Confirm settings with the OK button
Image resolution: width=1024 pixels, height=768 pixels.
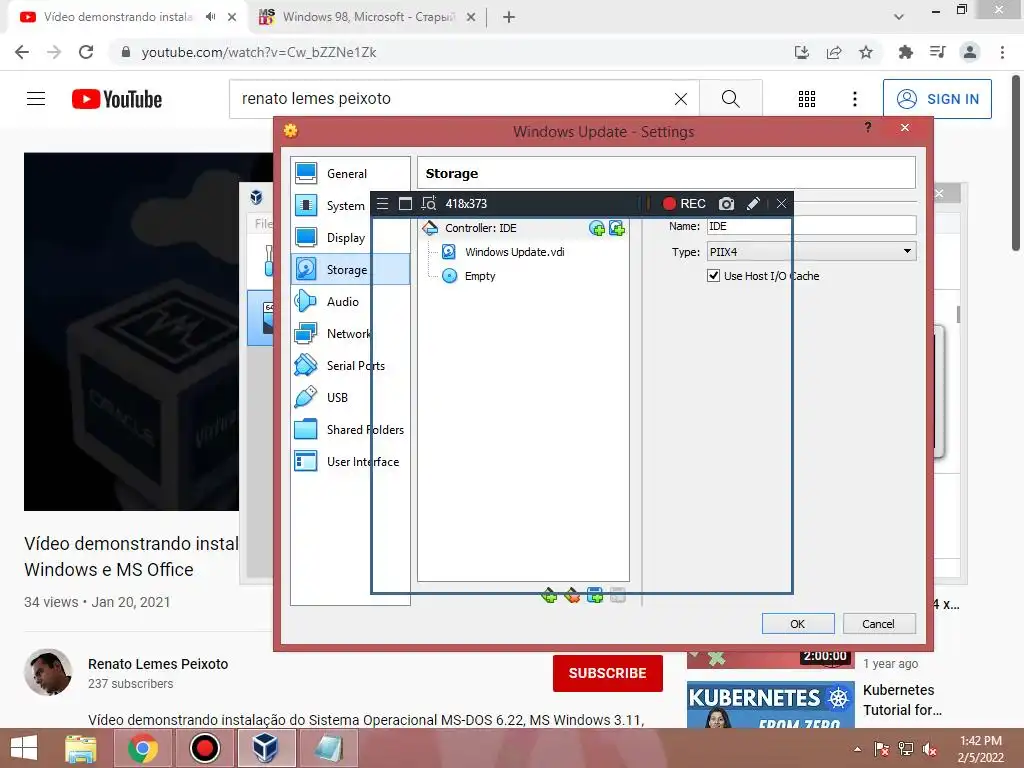798,624
